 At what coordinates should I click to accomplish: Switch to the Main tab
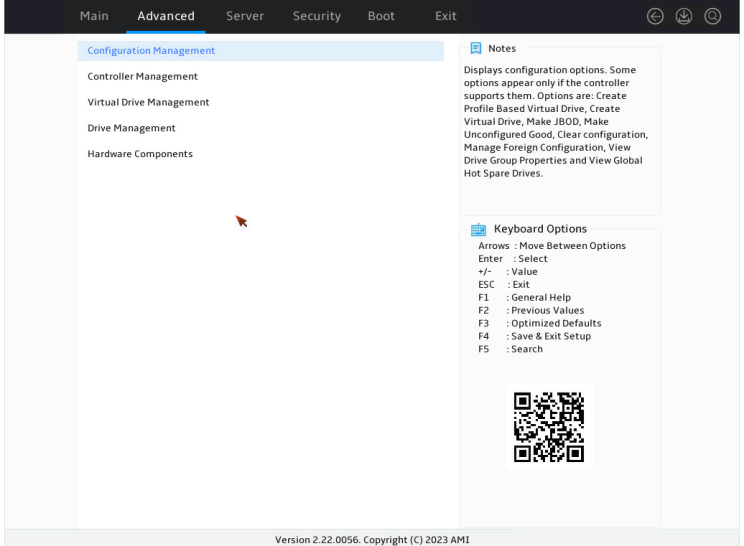pyautogui.click(x=94, y=16)
